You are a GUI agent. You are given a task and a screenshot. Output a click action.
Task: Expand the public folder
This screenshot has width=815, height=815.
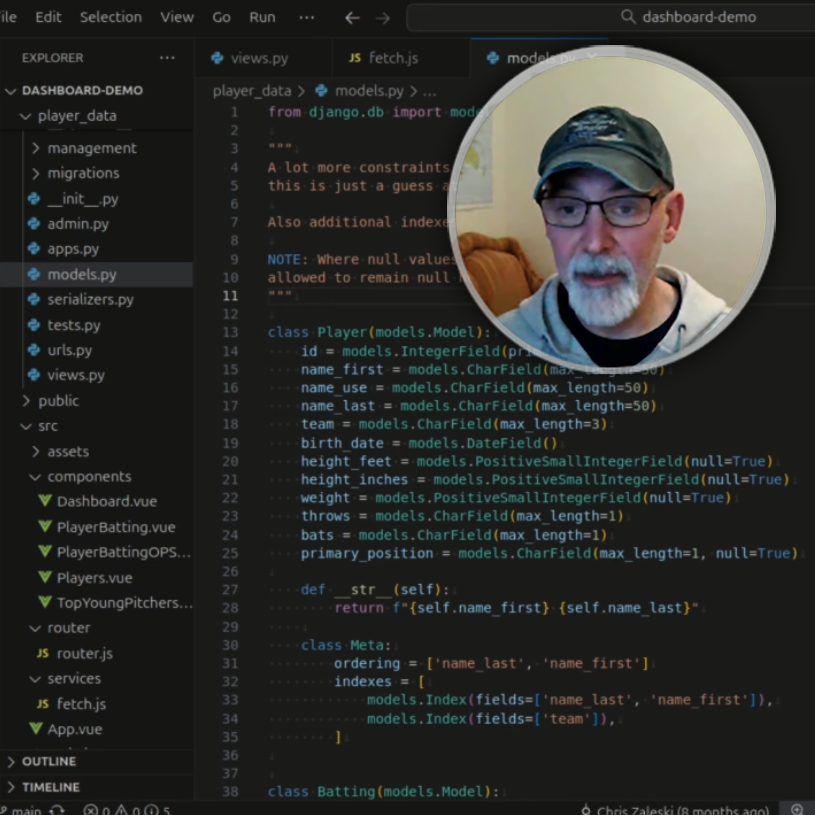point(58,400)
